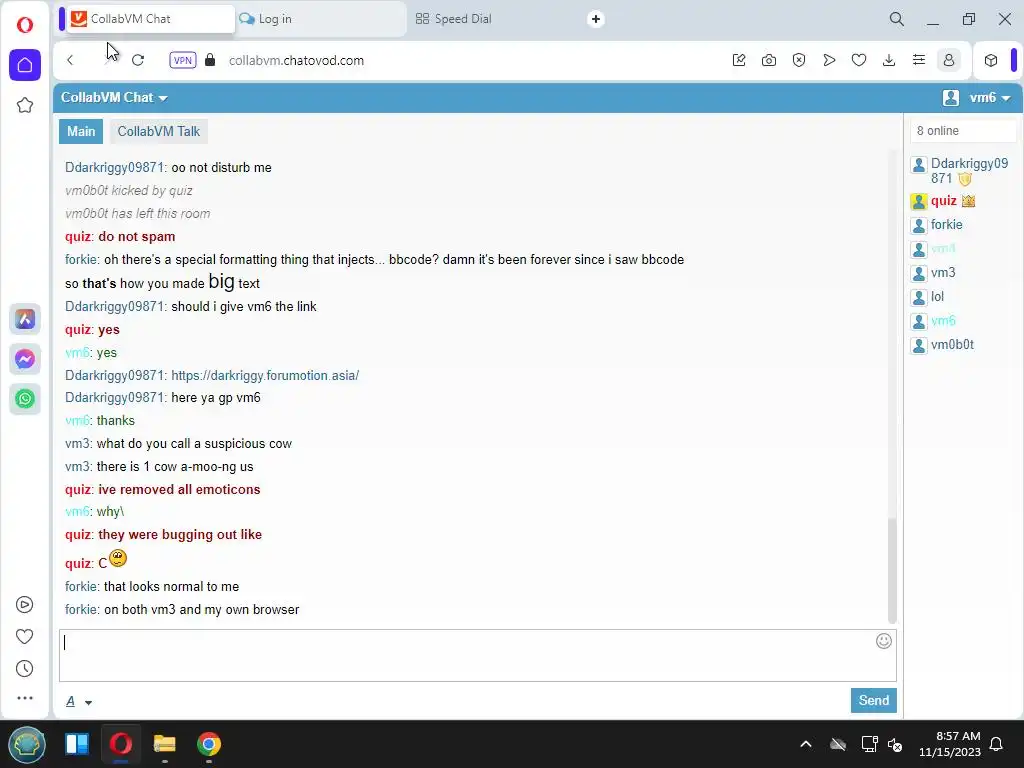Click quiz in the online users list
The height and width of the screenshot is (768, 1024).
coord(943,201)
